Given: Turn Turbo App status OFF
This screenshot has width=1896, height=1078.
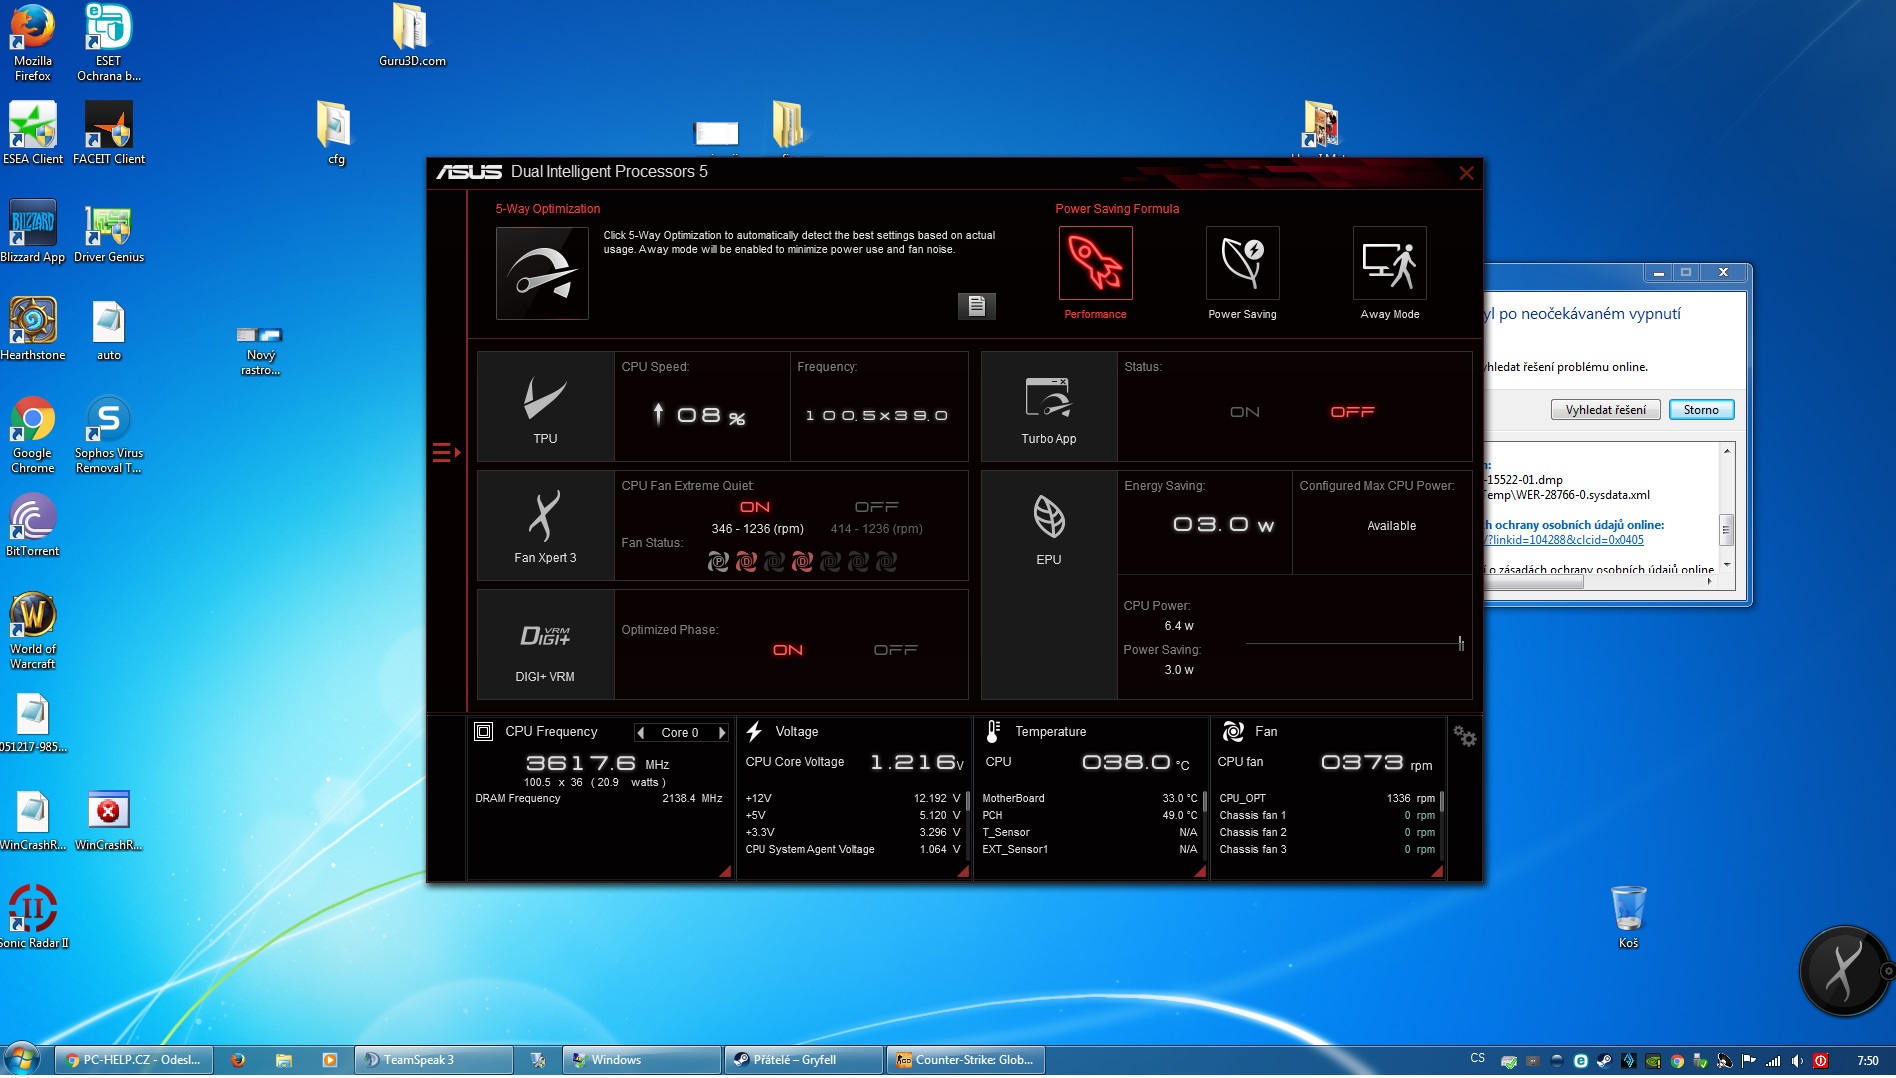Looking at the screenshot, I should tap(1352, 412).
